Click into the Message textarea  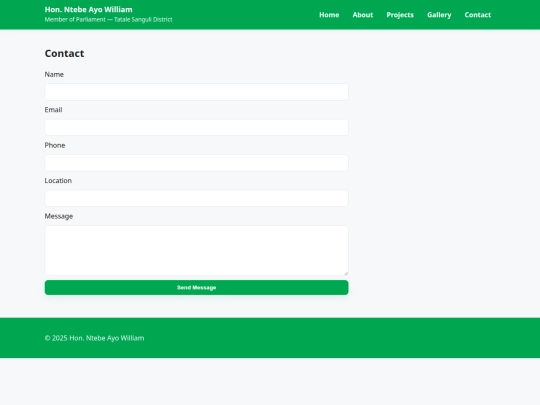pos(196,250)
